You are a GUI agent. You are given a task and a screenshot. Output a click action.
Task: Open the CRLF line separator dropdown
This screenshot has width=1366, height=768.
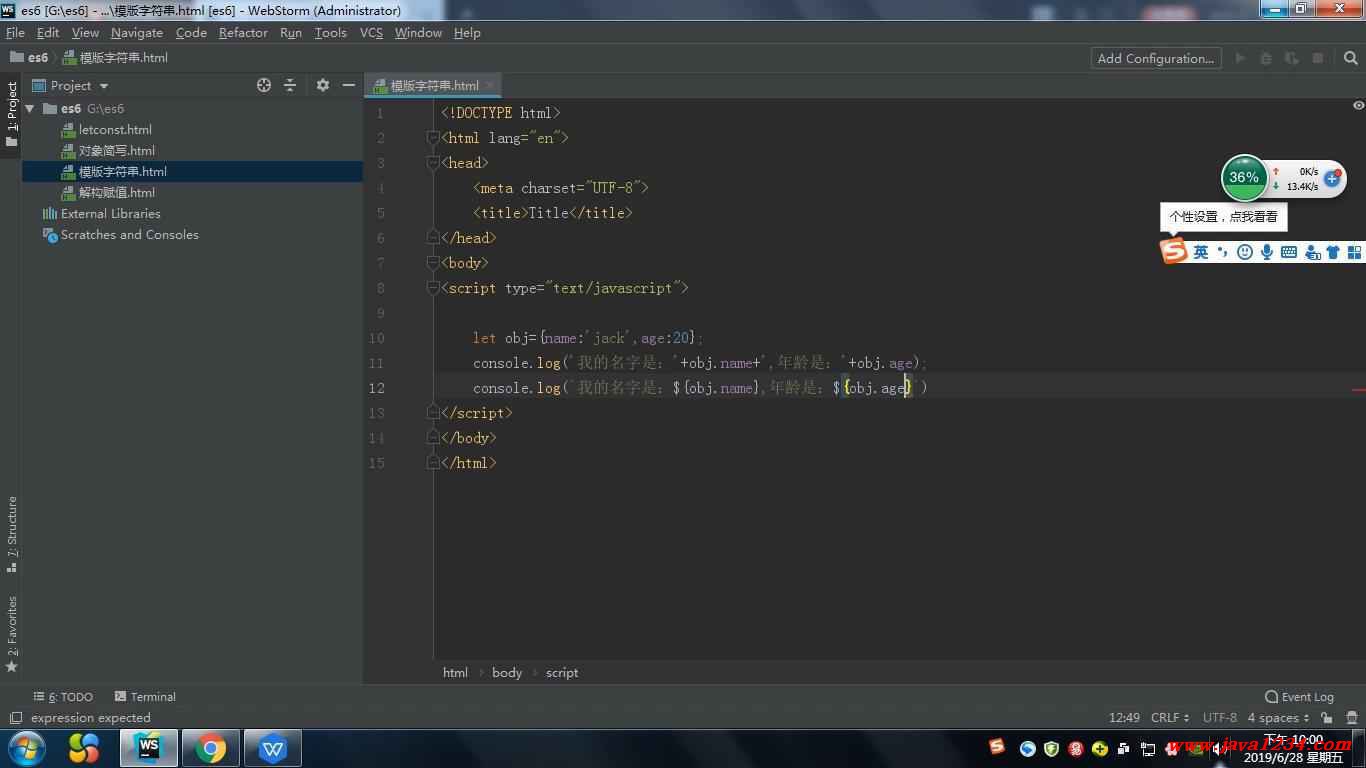(x=1170, y=718)
